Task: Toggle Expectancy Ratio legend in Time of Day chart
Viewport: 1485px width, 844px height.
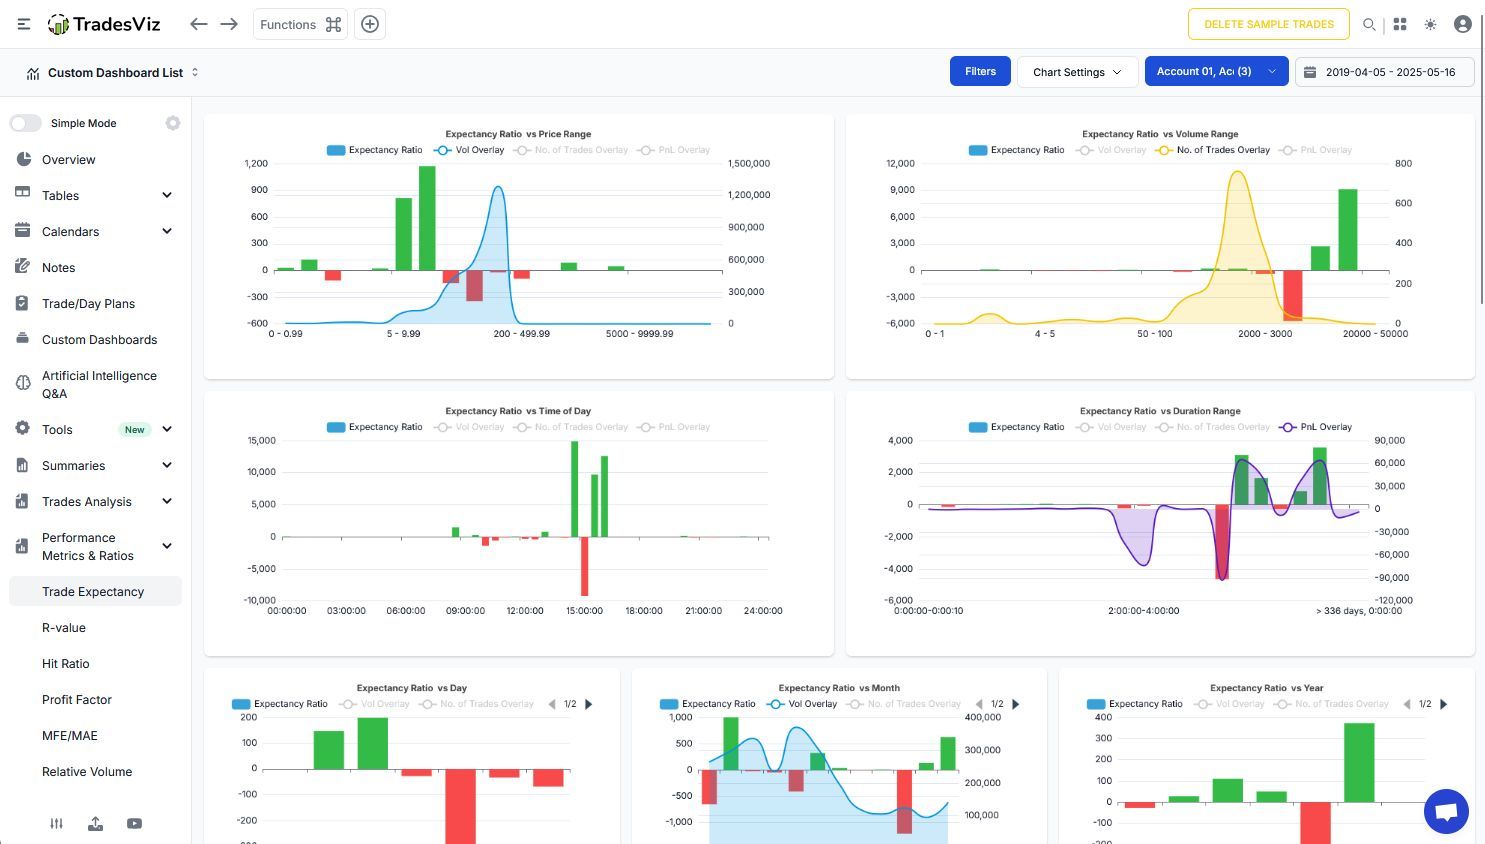Action: pyautogui.click(x=375, y=427)
